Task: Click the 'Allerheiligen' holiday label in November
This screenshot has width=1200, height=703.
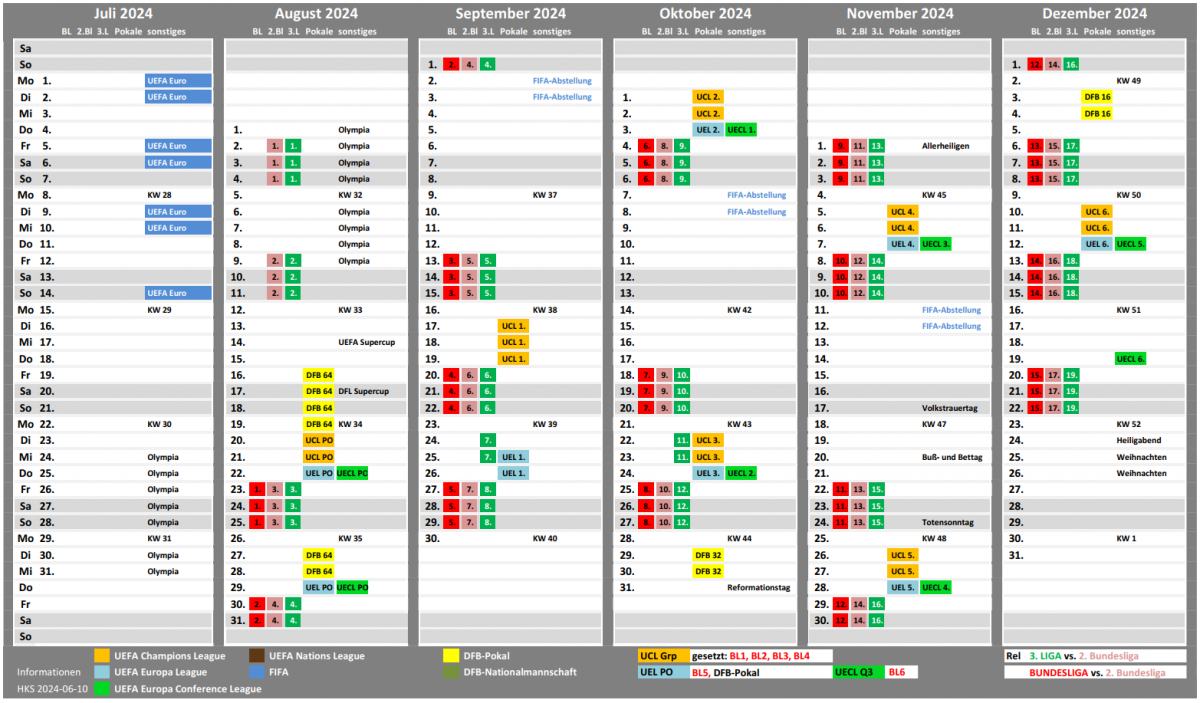Action: (x=946, y=146)
